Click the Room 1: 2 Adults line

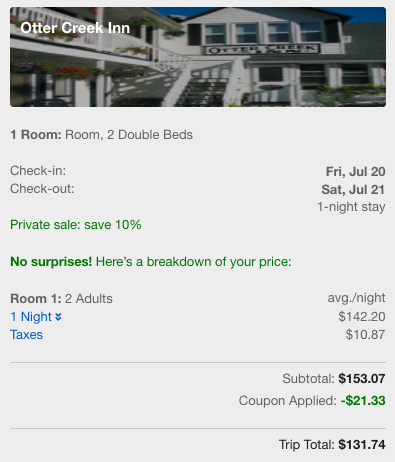pyautogui.click(x=61, y=299)
